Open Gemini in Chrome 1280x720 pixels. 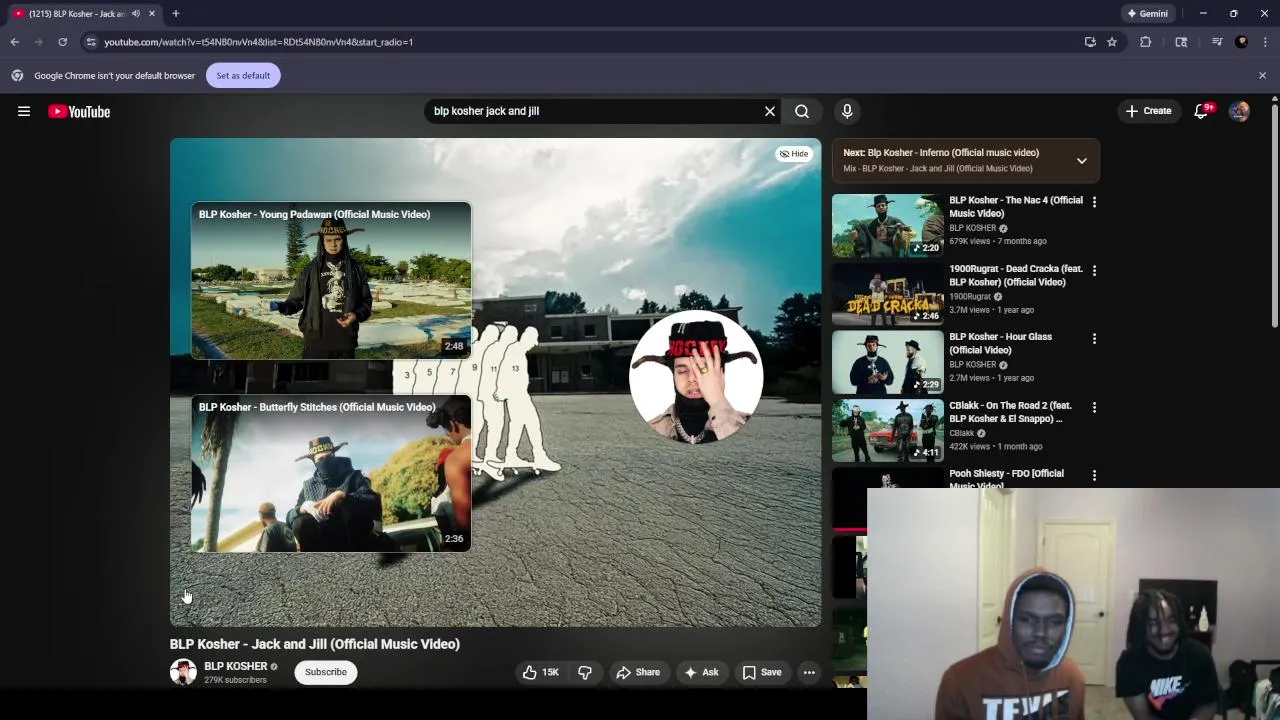(x=1147, y=13)
